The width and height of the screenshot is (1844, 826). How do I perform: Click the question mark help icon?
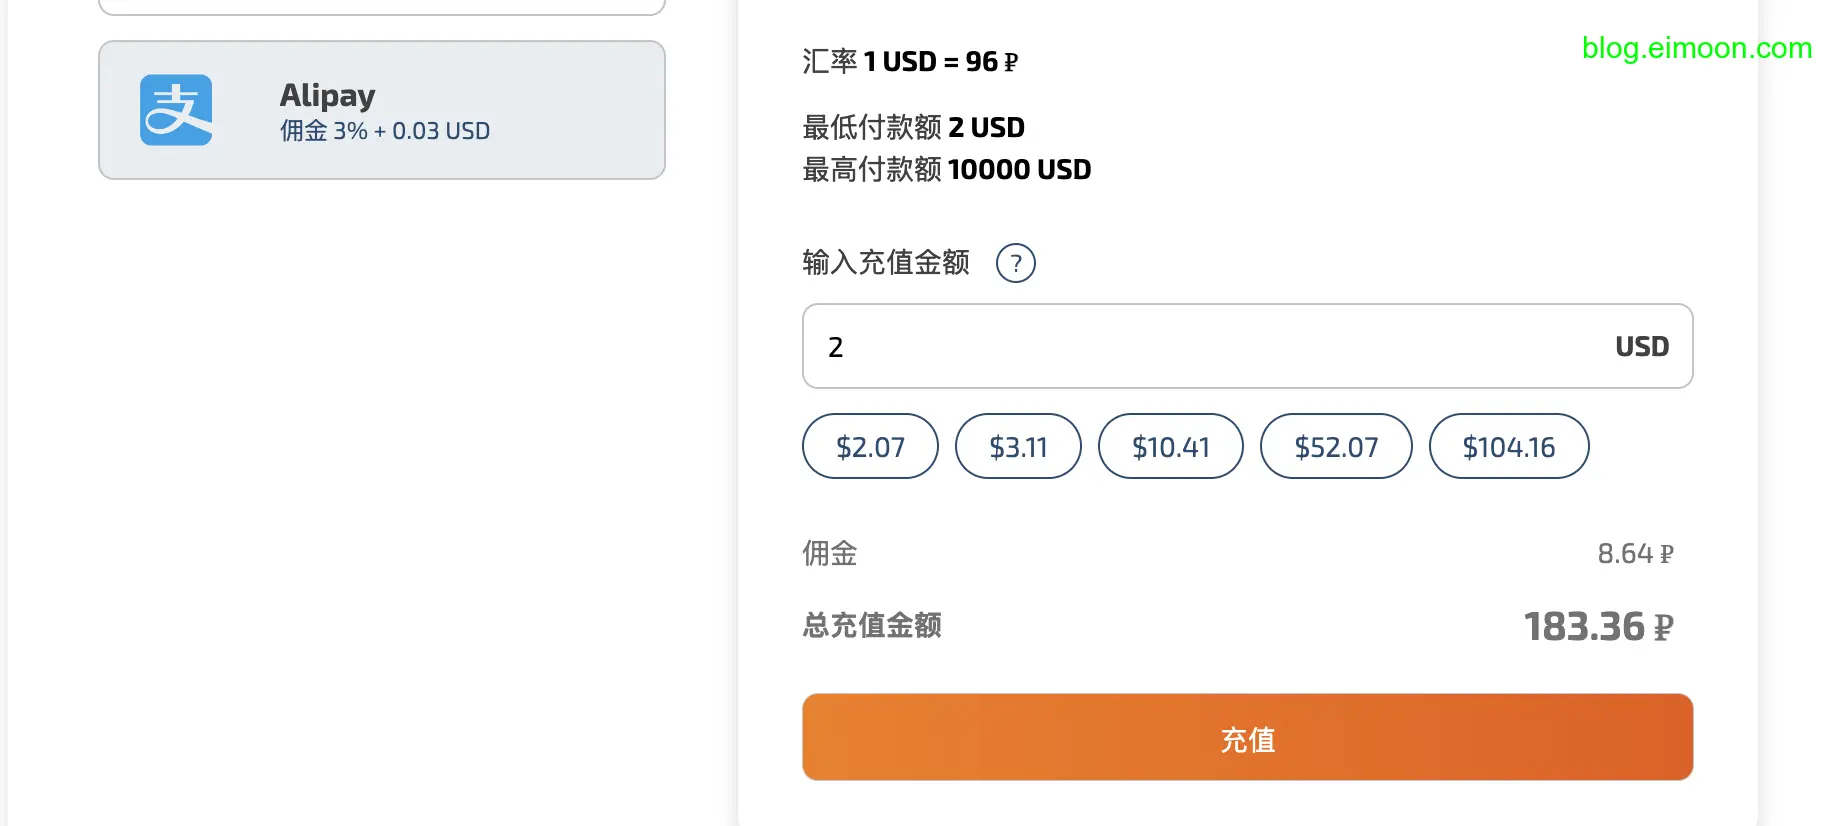1015,263
